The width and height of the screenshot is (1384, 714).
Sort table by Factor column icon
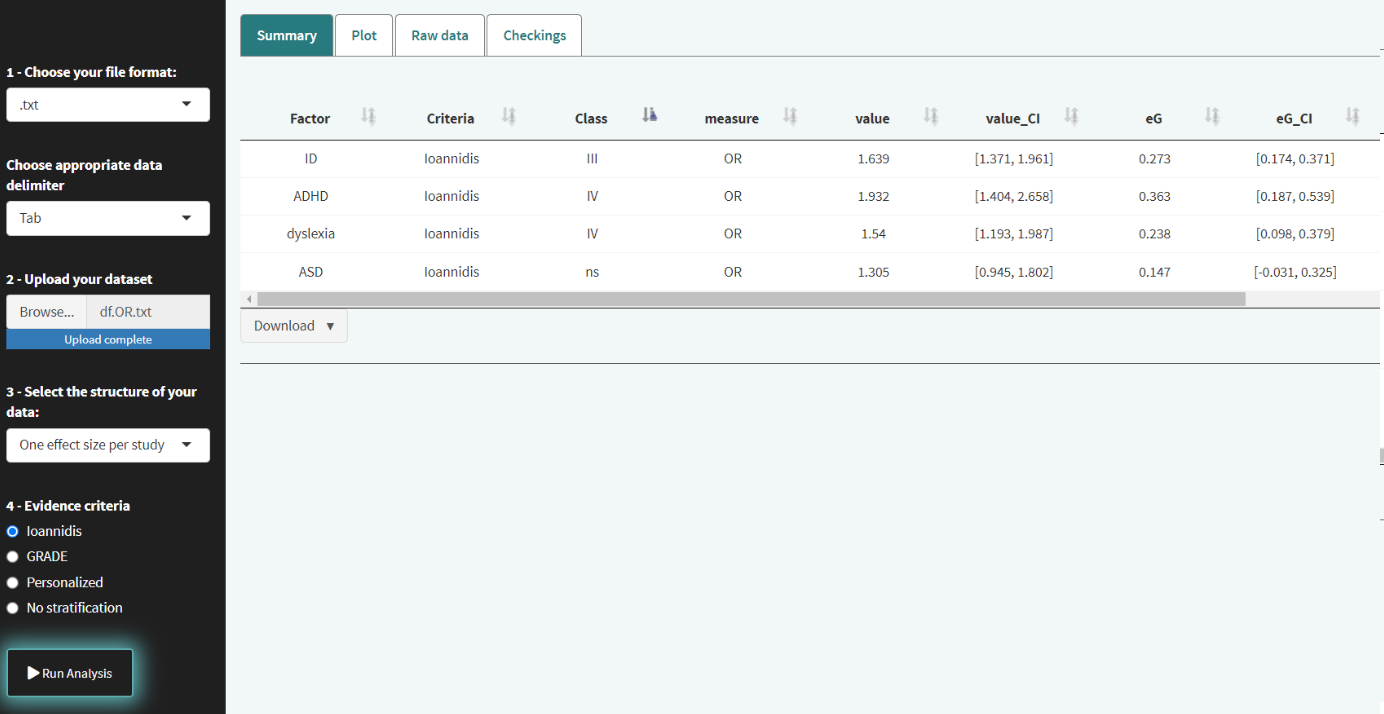coord(368,117)
